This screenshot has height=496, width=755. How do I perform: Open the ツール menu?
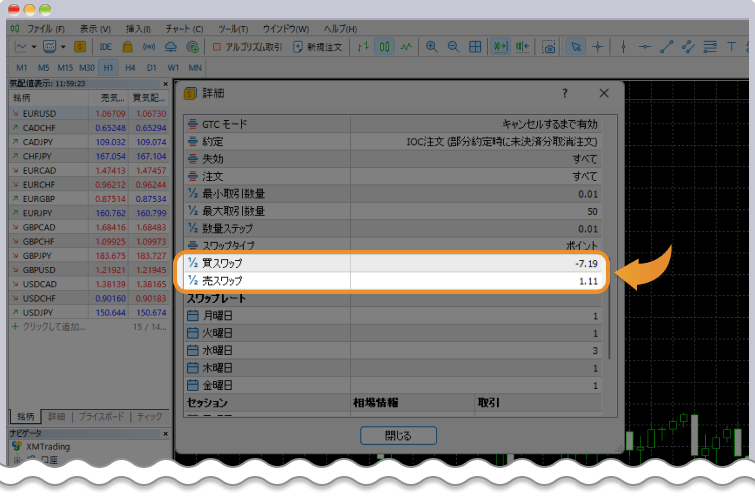coord(233,29)
